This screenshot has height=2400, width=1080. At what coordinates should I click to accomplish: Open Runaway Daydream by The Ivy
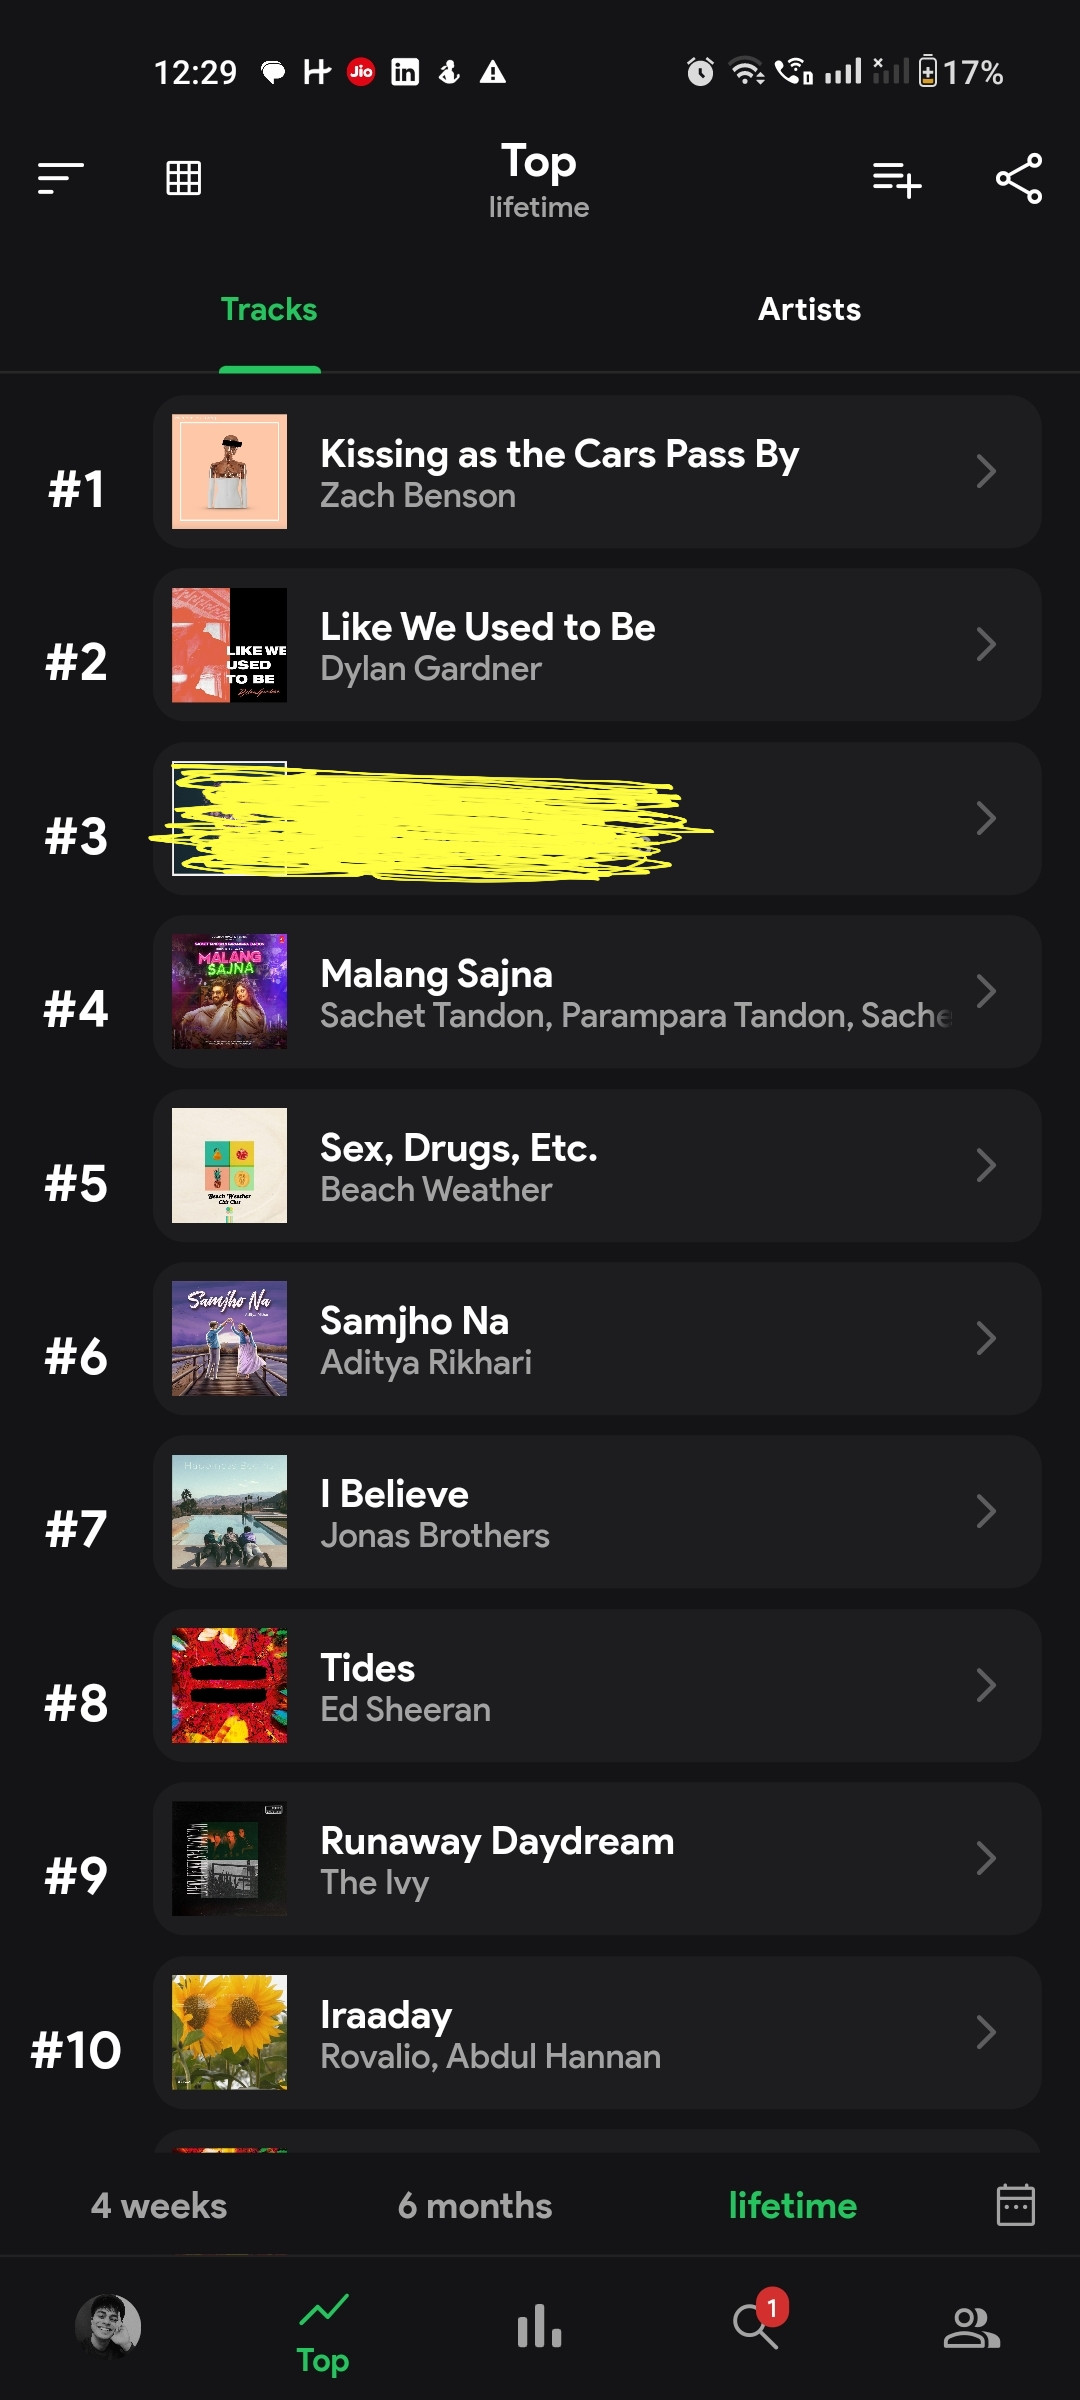click(597, 1858)
